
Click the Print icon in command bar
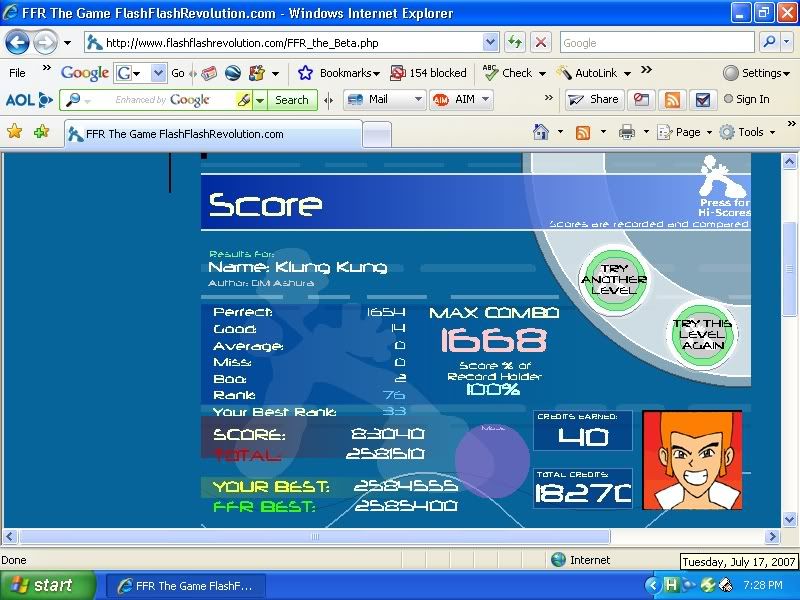click(627, 132)
